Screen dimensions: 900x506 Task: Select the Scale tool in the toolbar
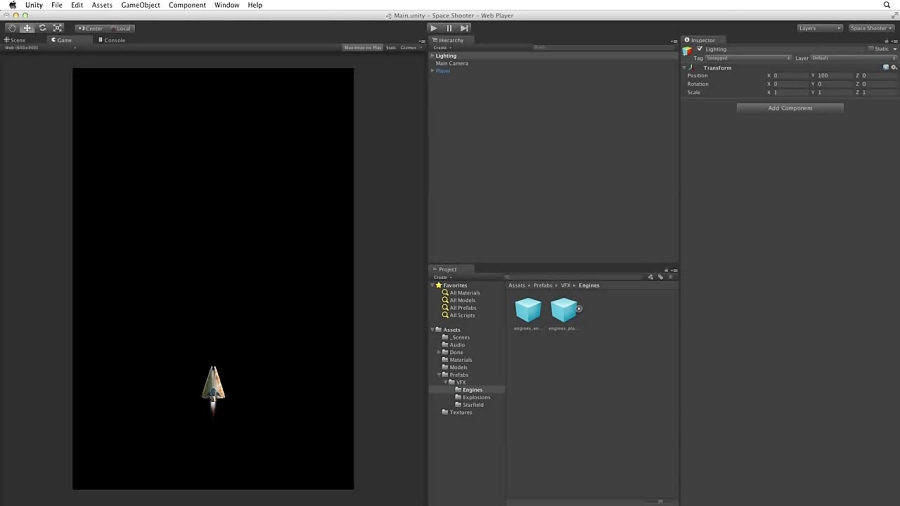(x=57, y=28)
